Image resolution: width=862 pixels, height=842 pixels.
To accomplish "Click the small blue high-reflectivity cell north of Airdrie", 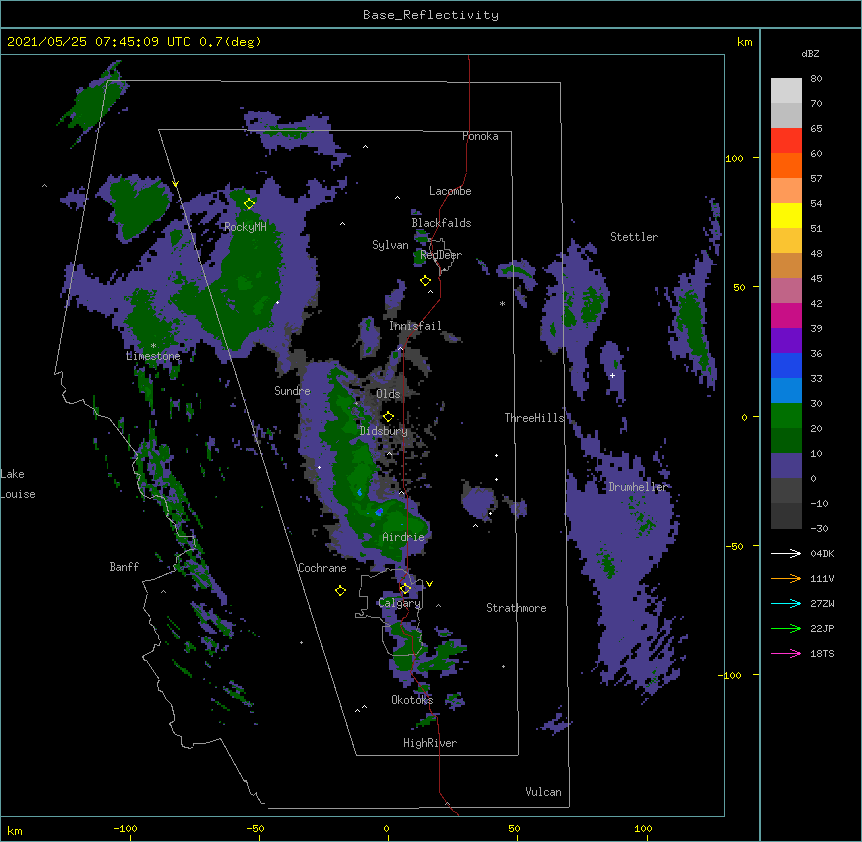I will tap(379, 512).
